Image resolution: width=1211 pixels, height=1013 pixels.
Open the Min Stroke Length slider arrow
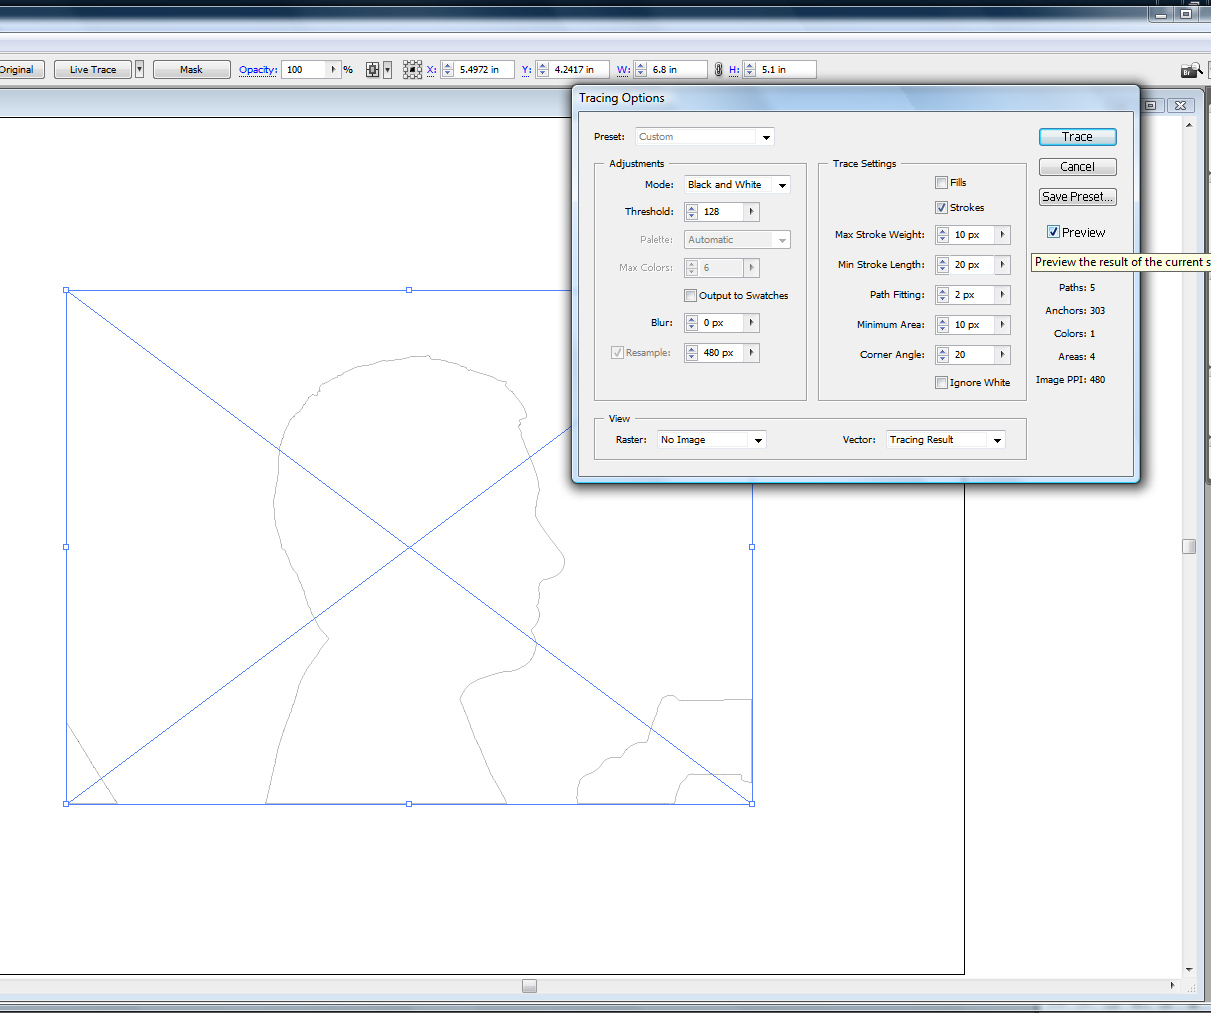click(x=1003, y=265)
